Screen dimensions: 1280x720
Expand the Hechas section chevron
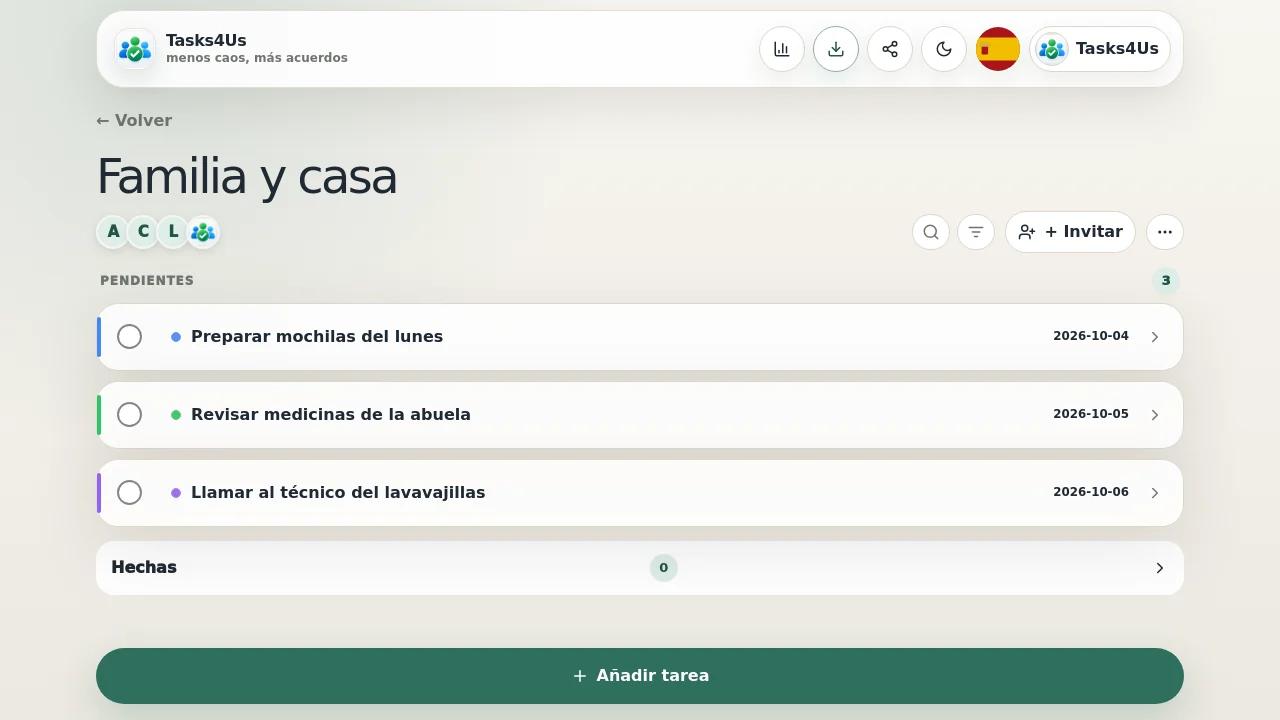1160,568
